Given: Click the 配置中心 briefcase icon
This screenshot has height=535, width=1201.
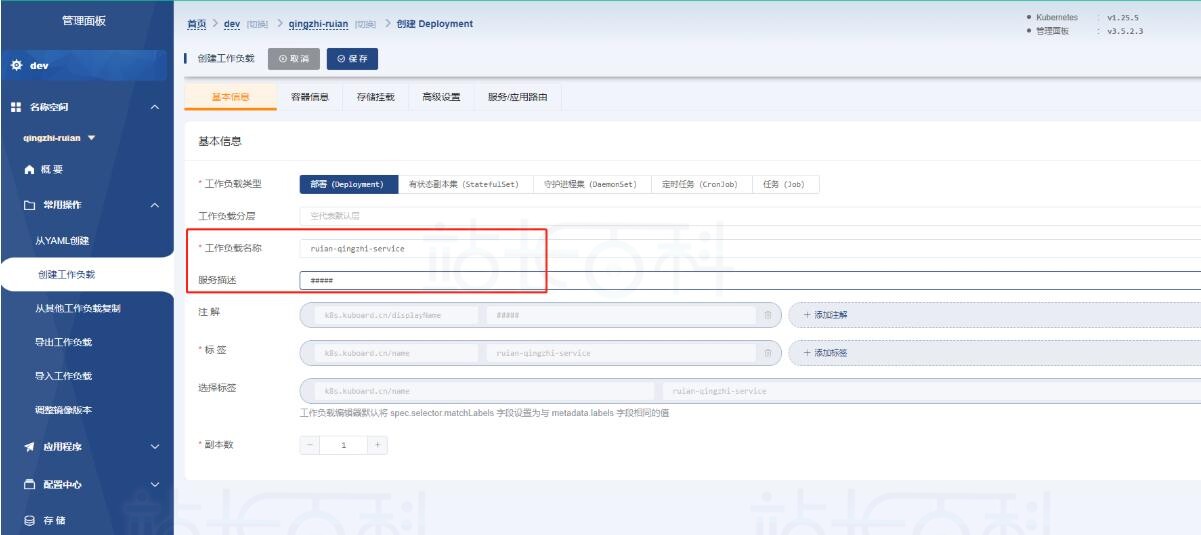Looking at the screenshot, I should pyautogui.click(x=29, y=484).
